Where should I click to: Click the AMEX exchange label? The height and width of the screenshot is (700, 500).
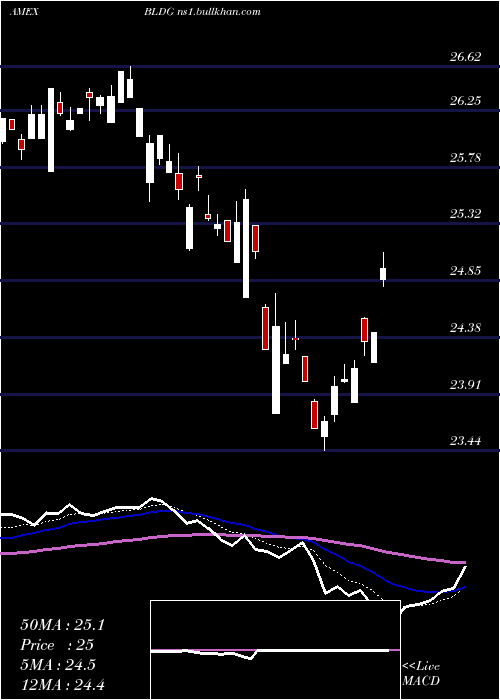24,12
